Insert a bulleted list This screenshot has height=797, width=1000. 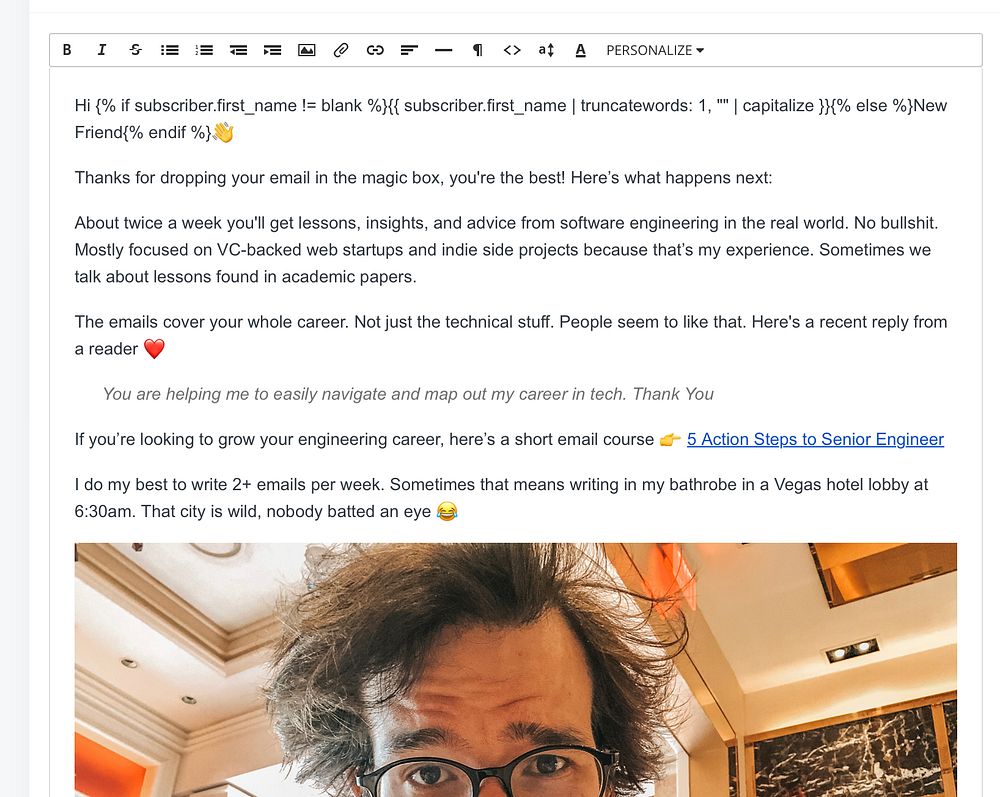[170, 50]
